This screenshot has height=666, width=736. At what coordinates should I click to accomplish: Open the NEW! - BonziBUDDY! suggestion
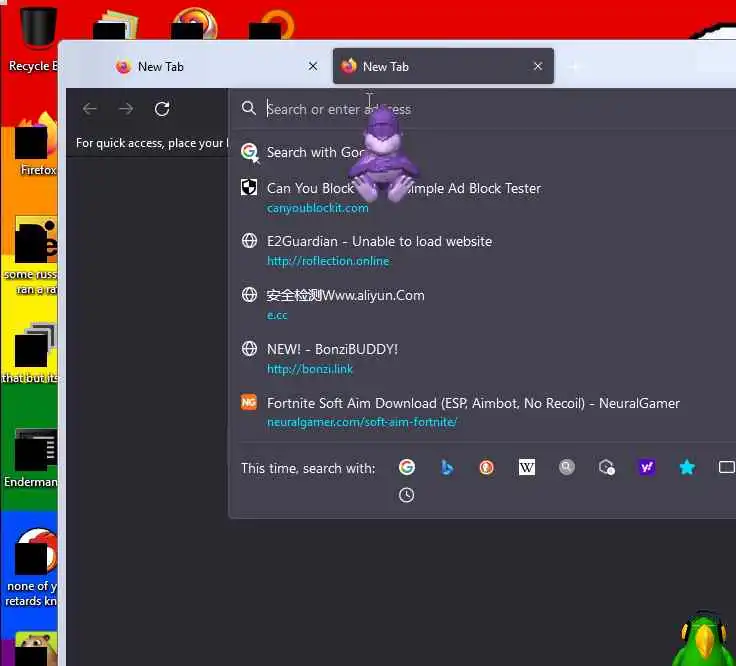[483, 359]
